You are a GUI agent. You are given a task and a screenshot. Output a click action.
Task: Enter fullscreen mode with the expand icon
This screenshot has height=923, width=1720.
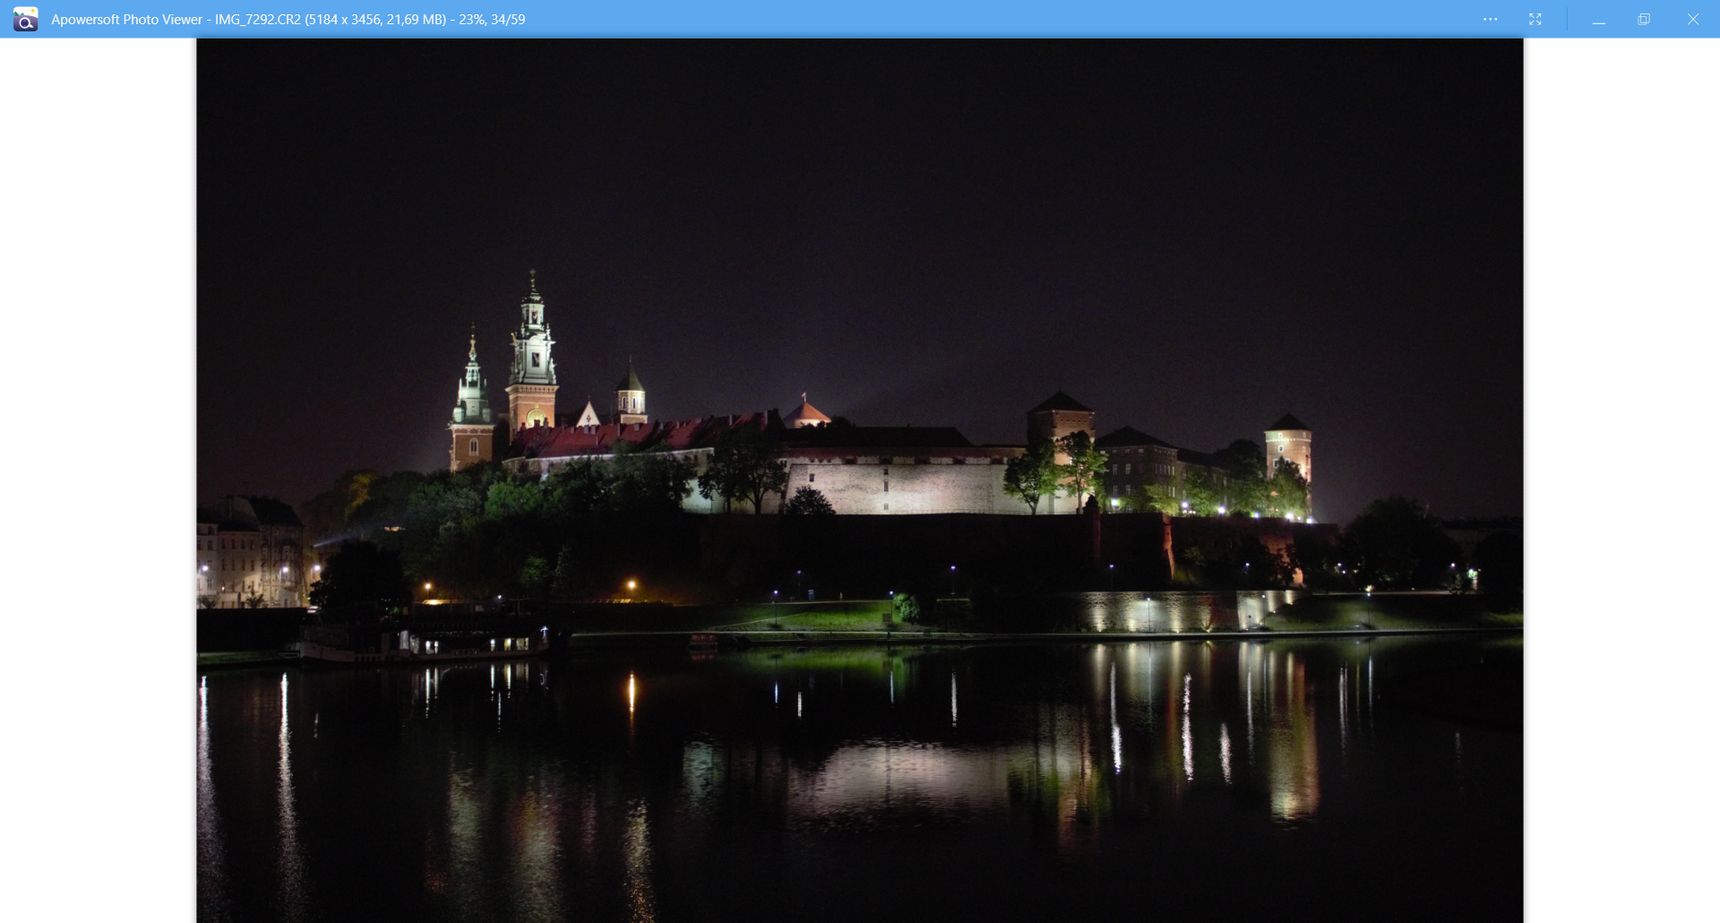pos(1535,19)
